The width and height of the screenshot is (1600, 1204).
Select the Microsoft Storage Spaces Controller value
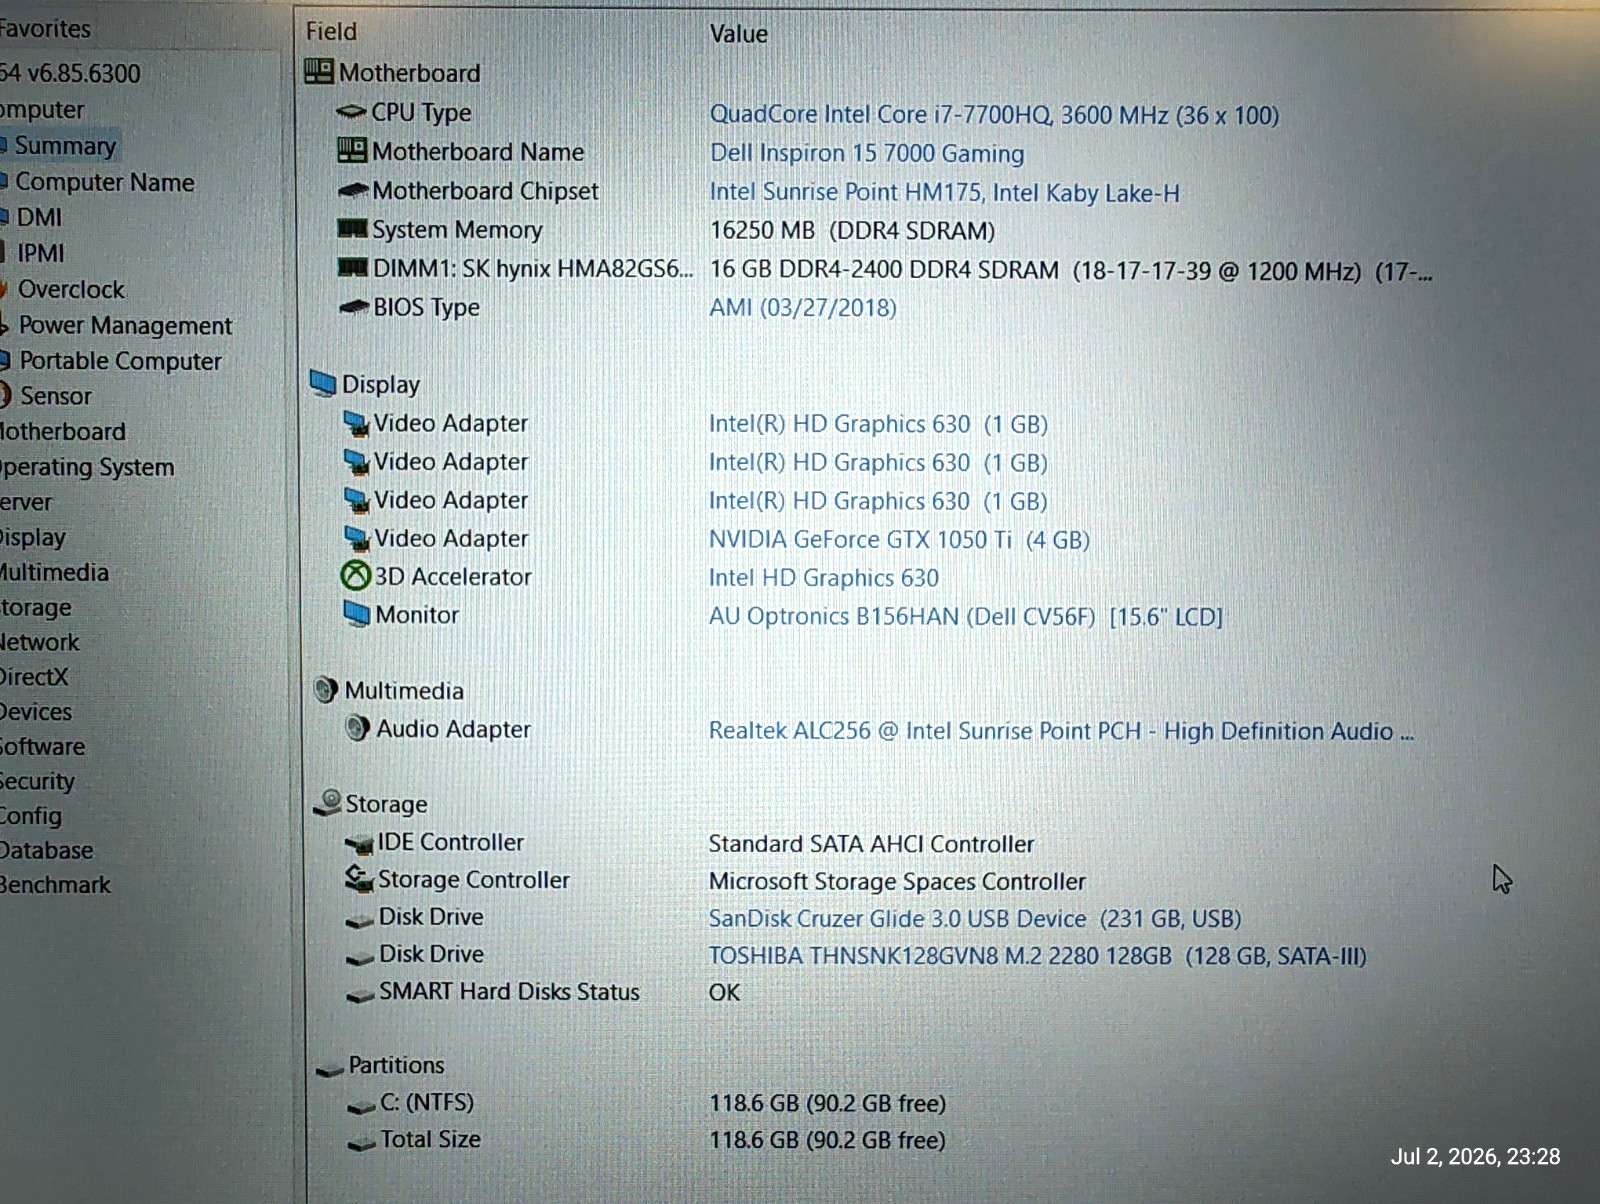point(897,881)
